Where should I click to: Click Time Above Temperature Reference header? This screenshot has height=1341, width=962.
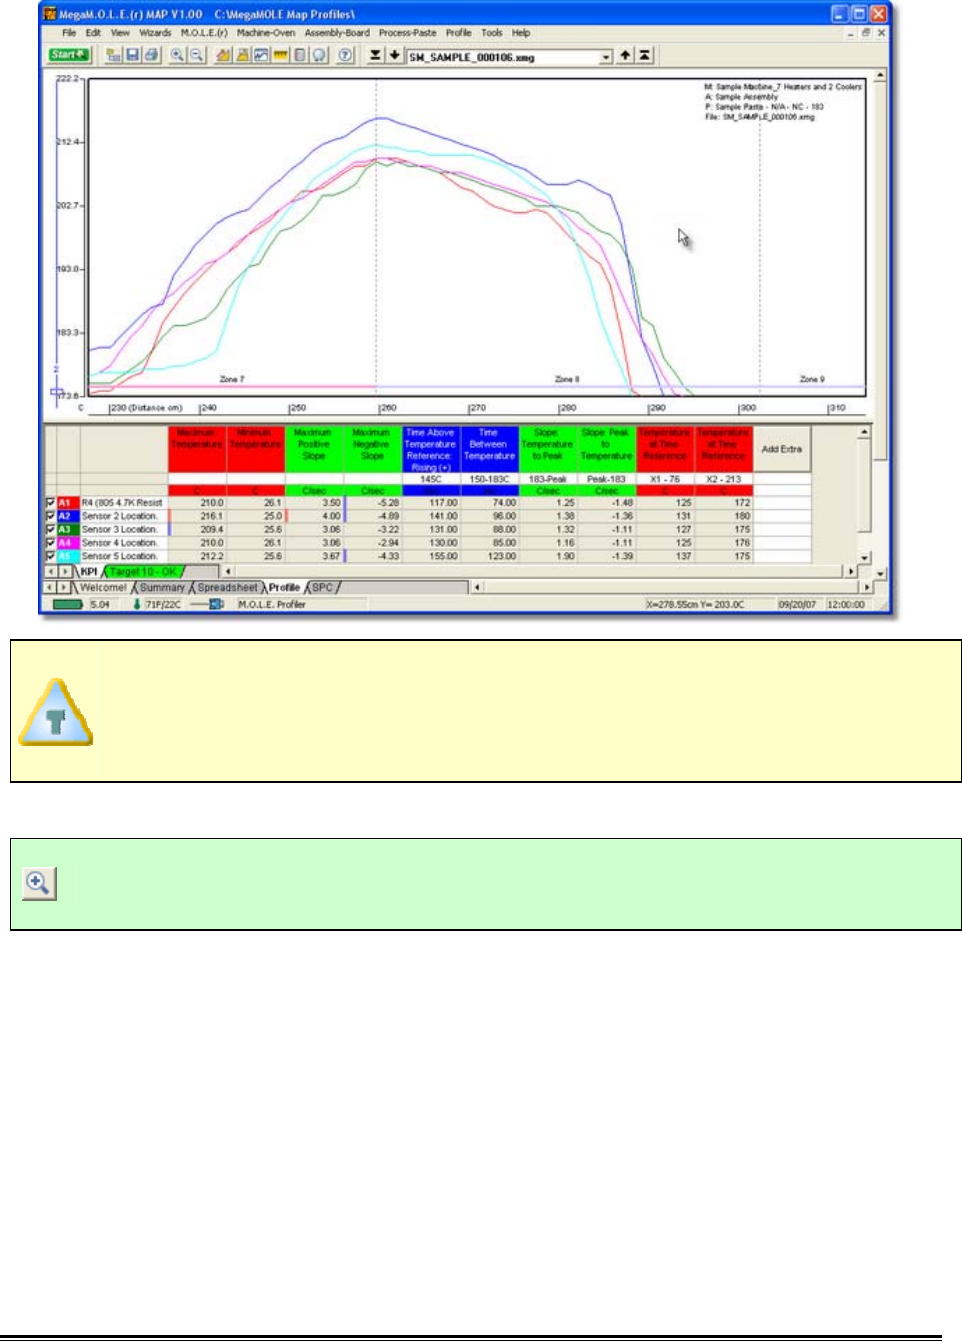(430, 450)
